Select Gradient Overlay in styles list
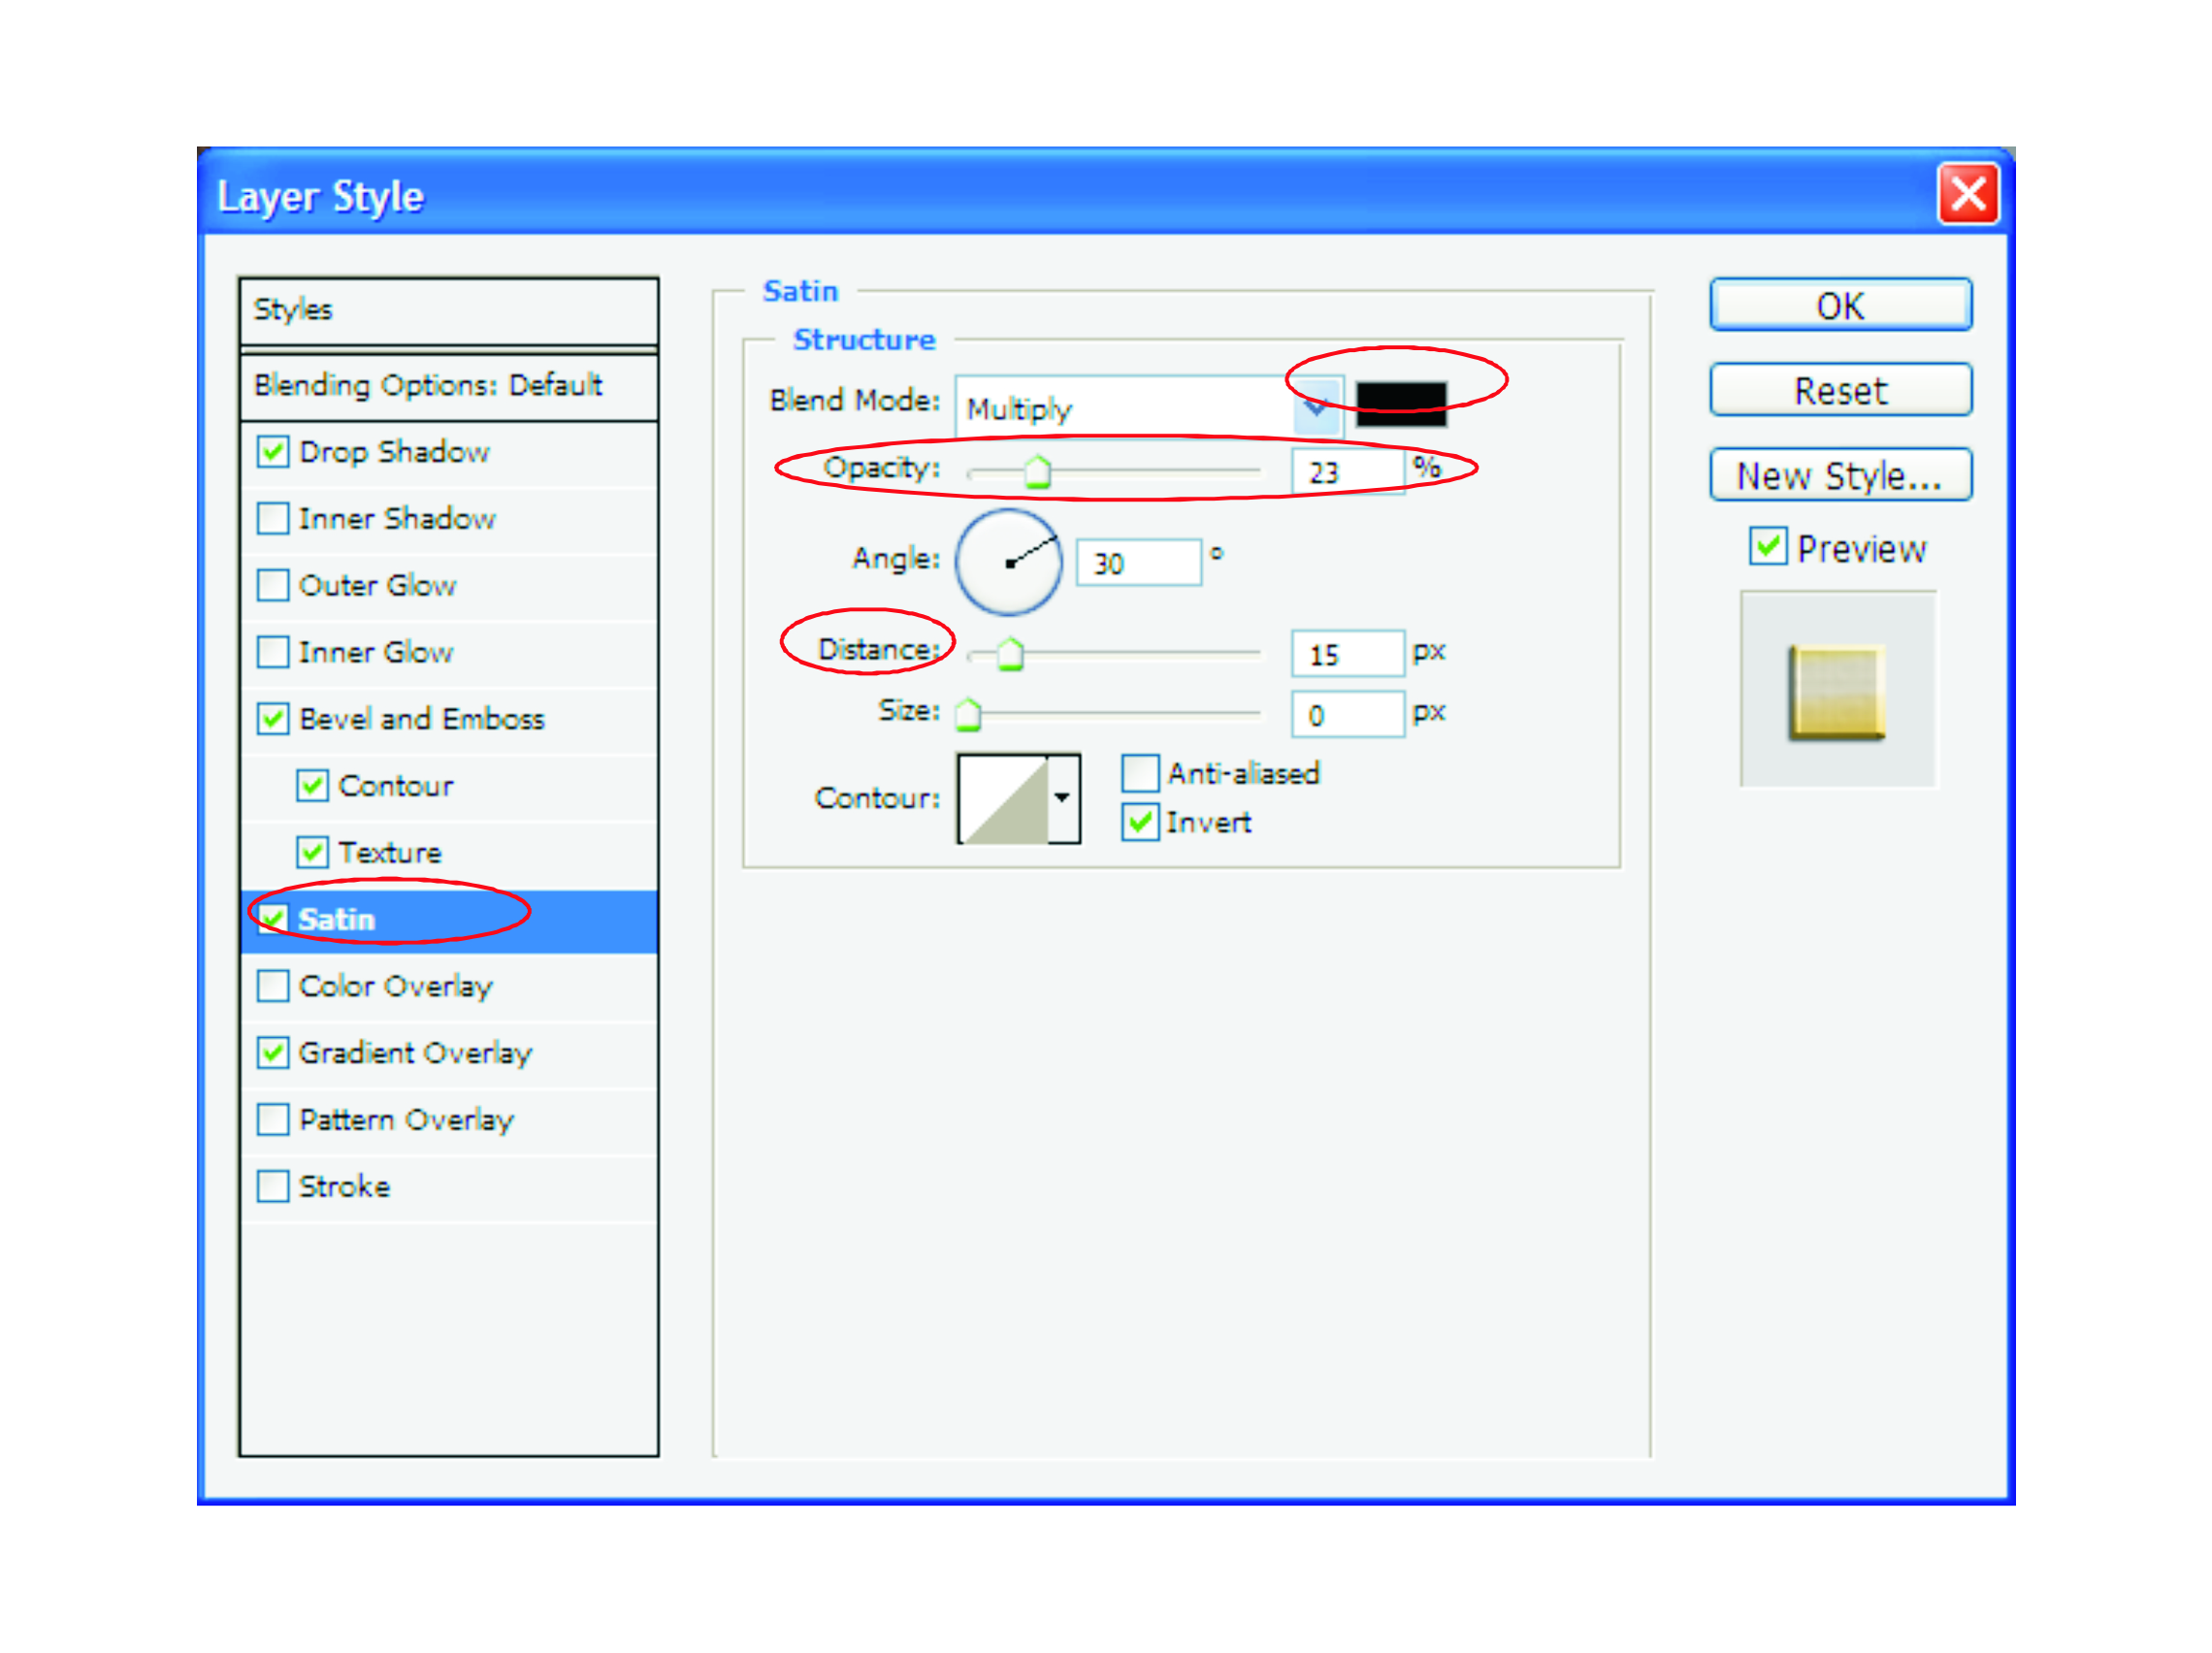 click(415, 1053)
